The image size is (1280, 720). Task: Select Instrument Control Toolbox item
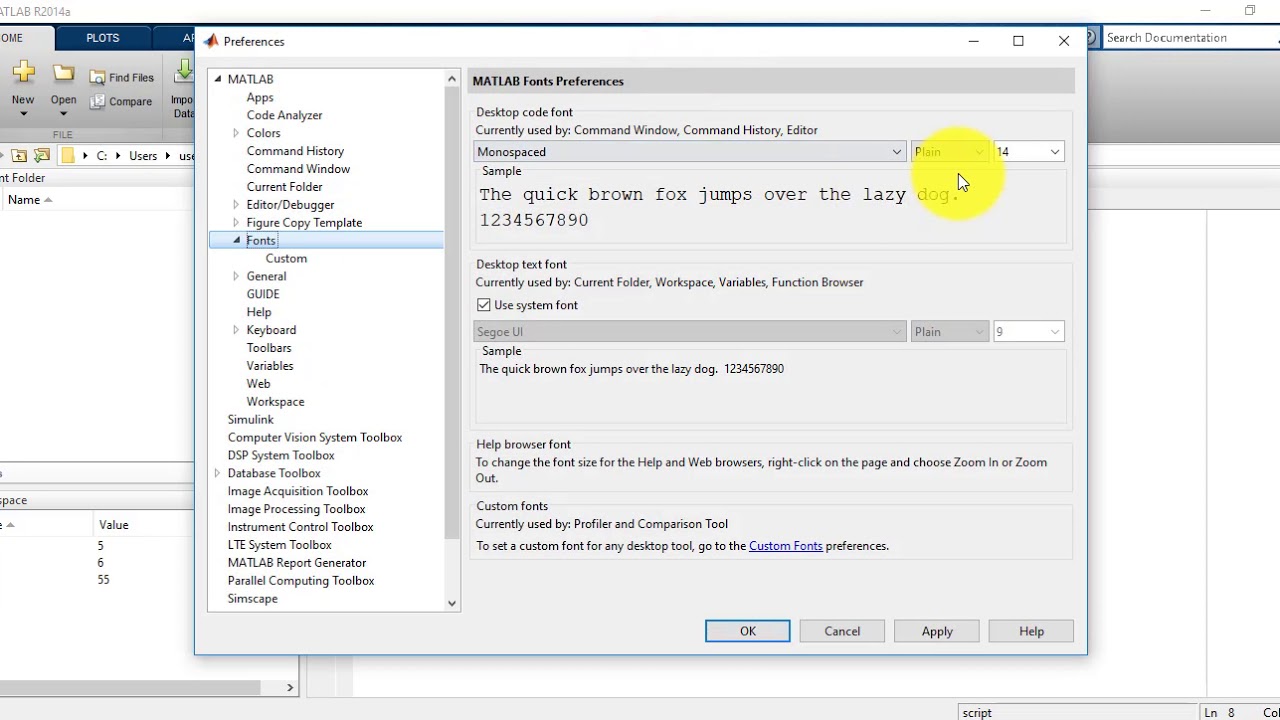point(300,527)
